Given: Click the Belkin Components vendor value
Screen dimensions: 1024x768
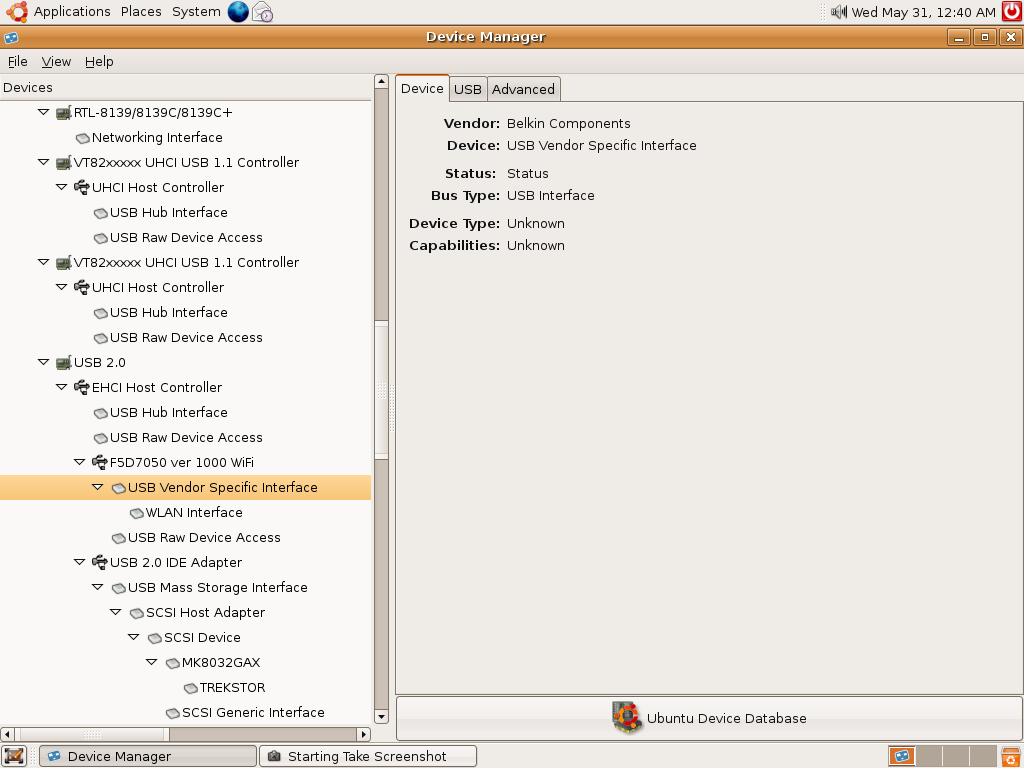Looking at the screenshot, I should click(x=569, y=123).
